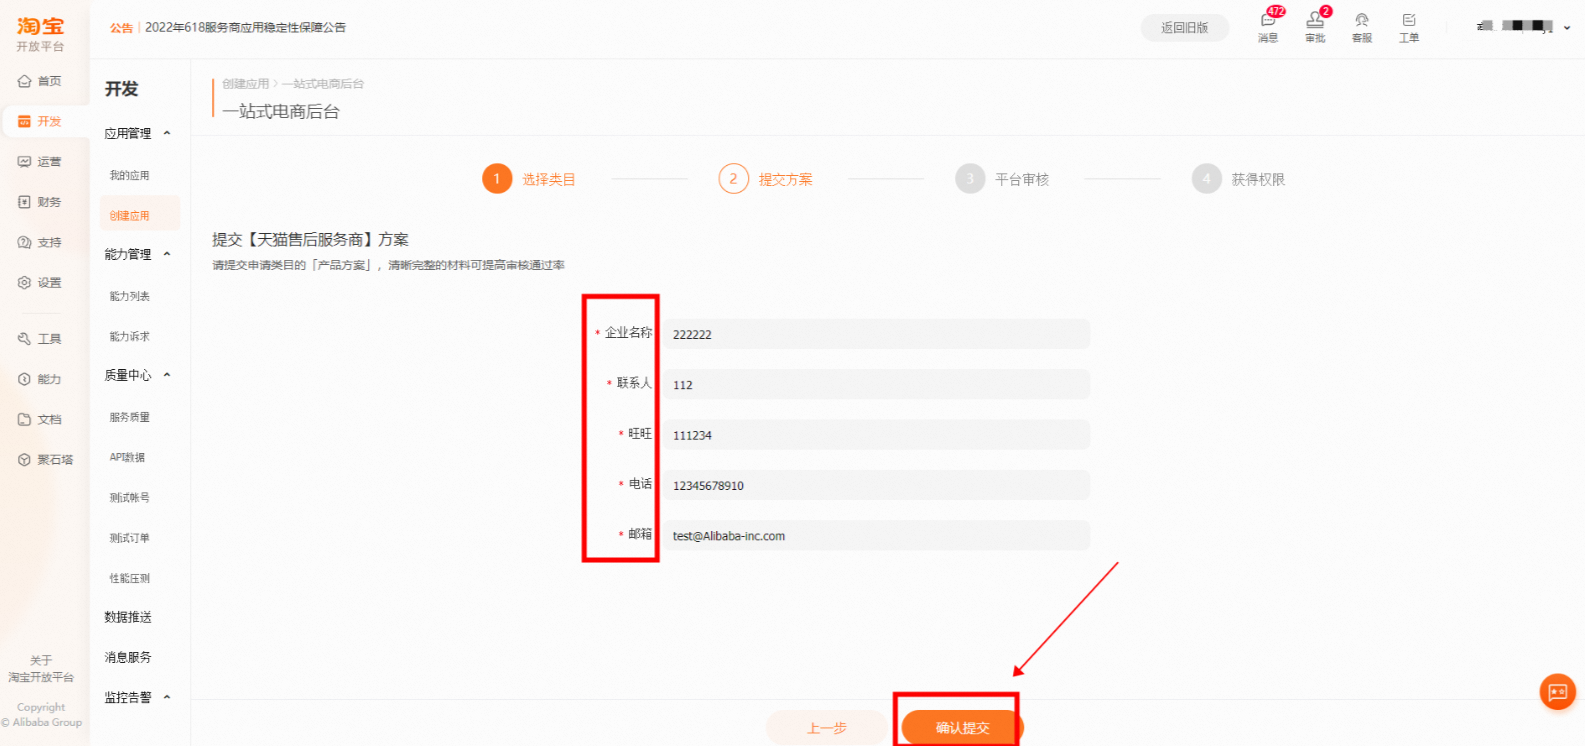Open 我的应用 in the sidebar
The width and height of the screenshot is (1585, 746).
point(129,175)
